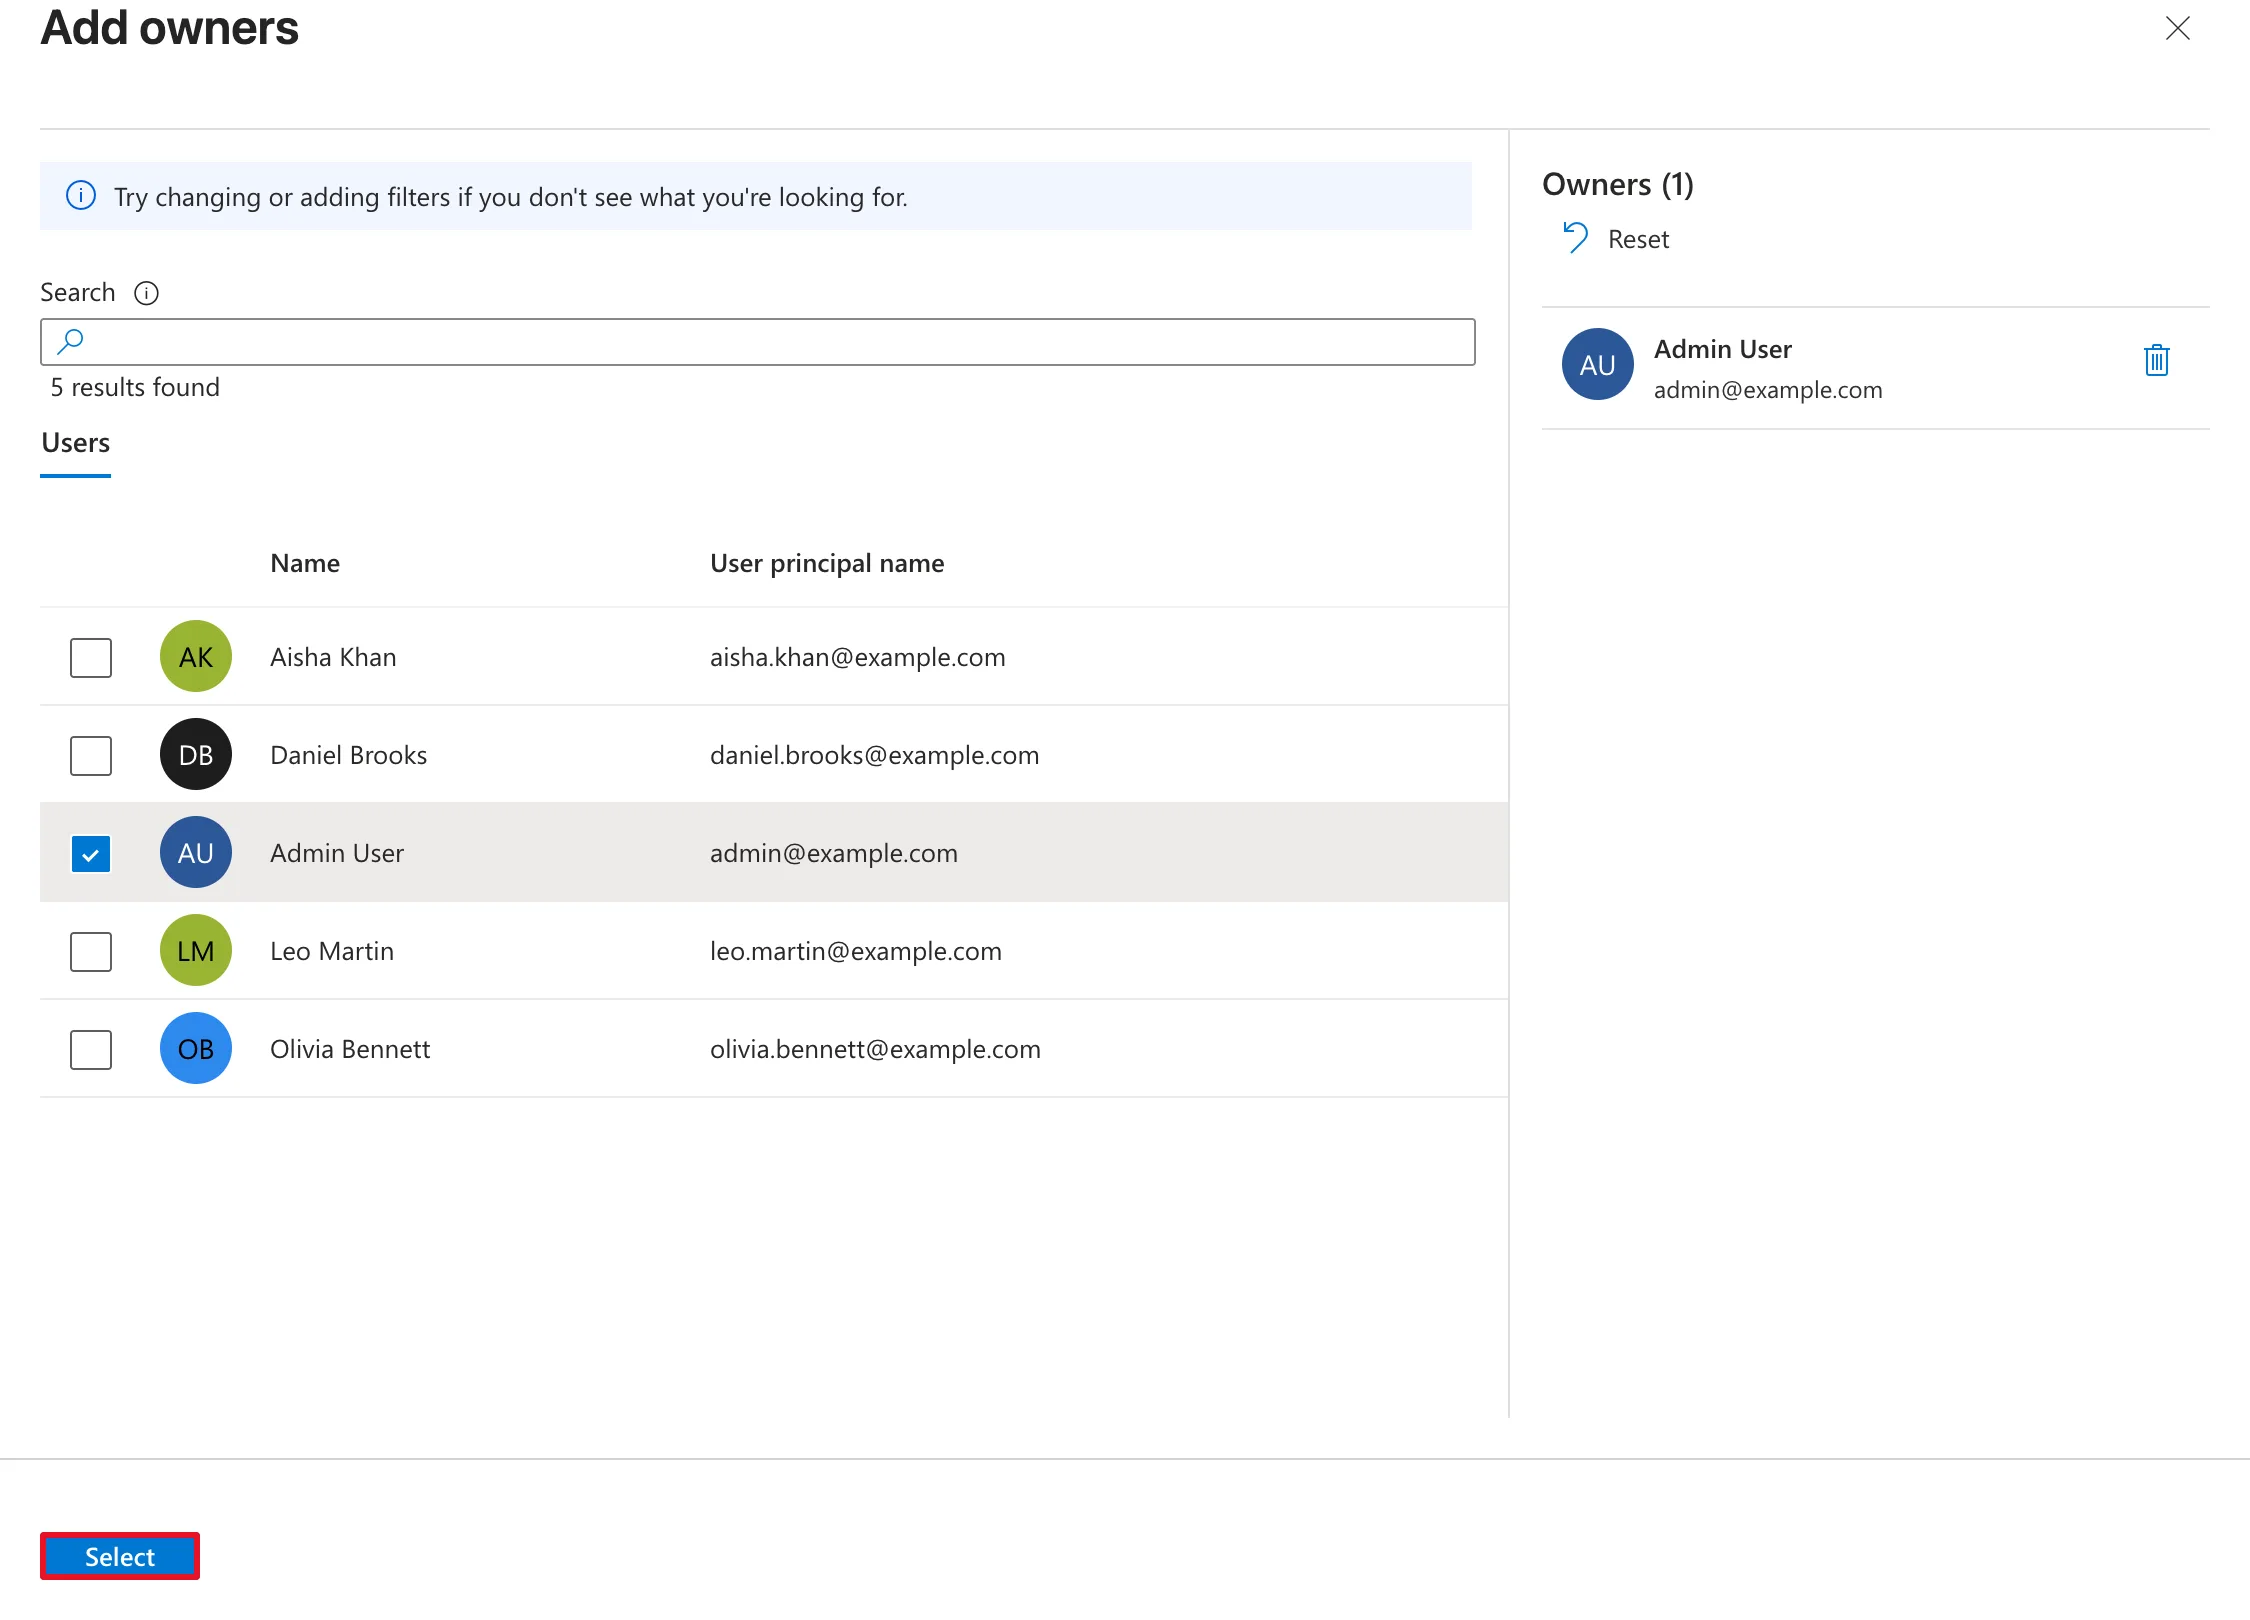2250x1620 pixels.
Task: Click the AK avatar for Aisha Khan
Action: click(196, 656)
